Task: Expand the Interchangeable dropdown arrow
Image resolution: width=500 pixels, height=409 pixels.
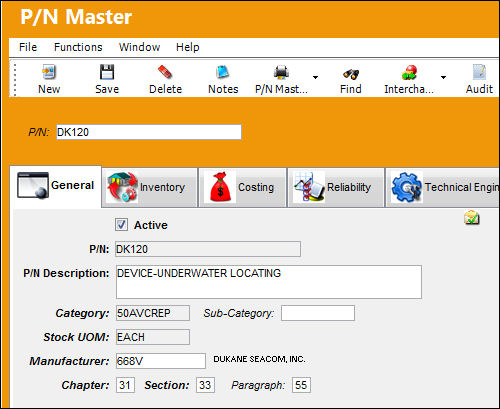Action: [443, 77]
